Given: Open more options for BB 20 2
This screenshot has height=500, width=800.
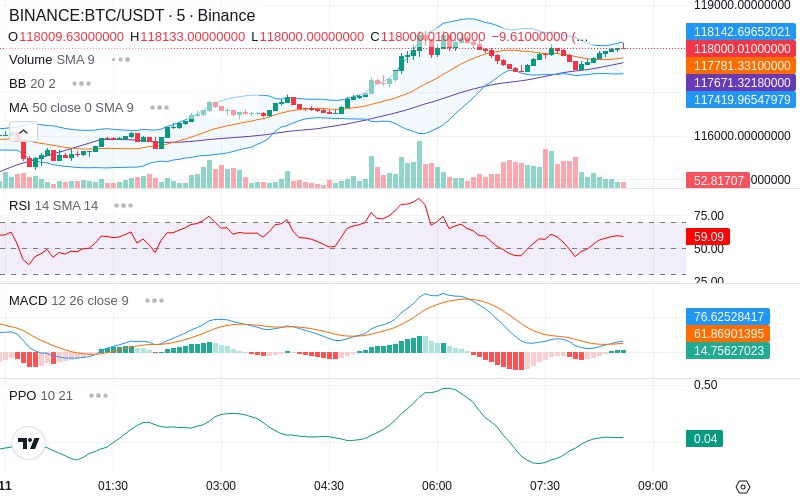Looking at the screenshot, I should coord(82,84).
